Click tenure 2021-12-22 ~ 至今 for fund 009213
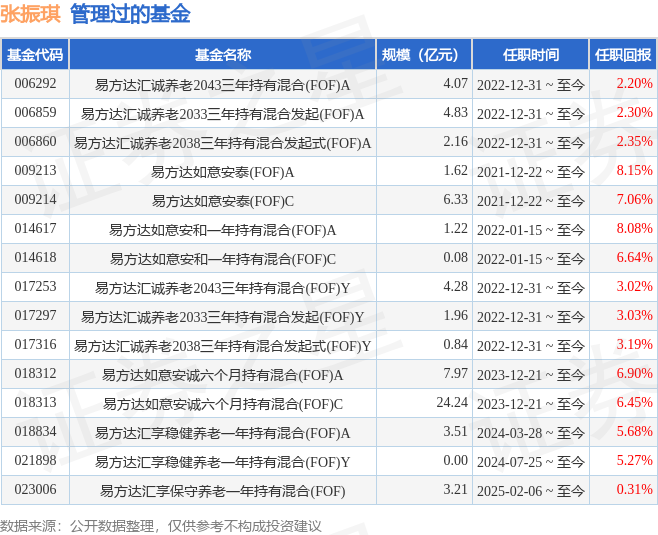Image resolution: width=658 pixels, height=535 pixels. coord(531,172)
